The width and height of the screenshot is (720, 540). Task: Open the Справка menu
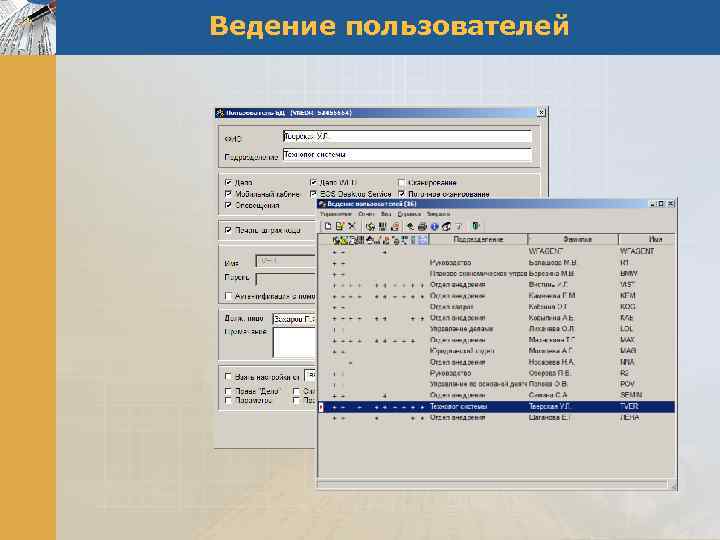[x=409, y=214]
